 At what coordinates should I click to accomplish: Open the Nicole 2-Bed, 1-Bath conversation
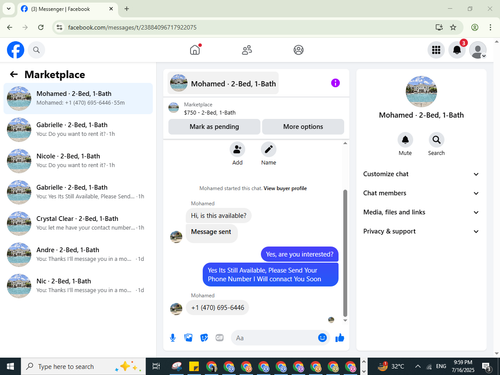click(78, 161)
